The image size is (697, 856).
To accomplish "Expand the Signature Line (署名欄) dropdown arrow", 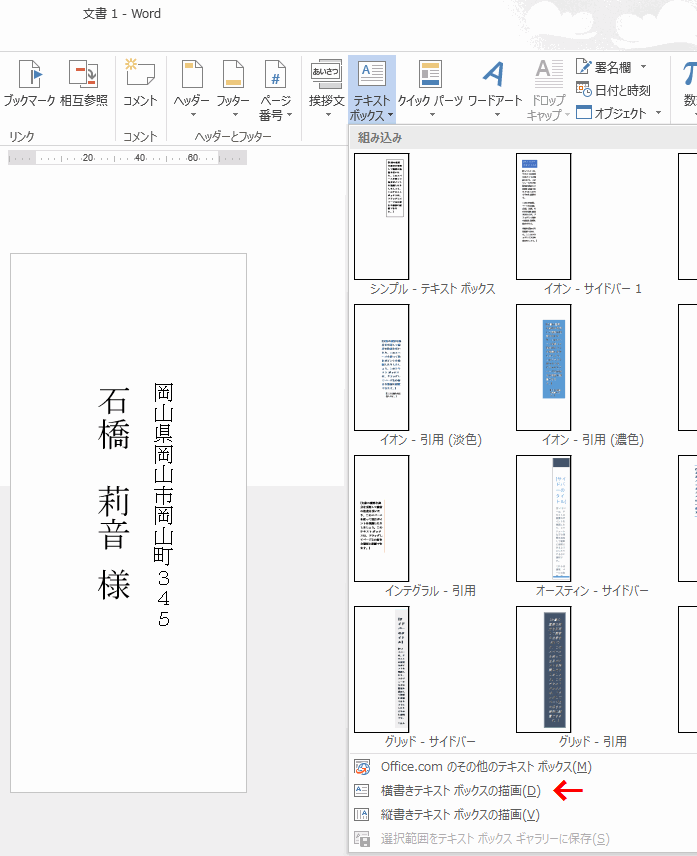I will click(644, 67).
